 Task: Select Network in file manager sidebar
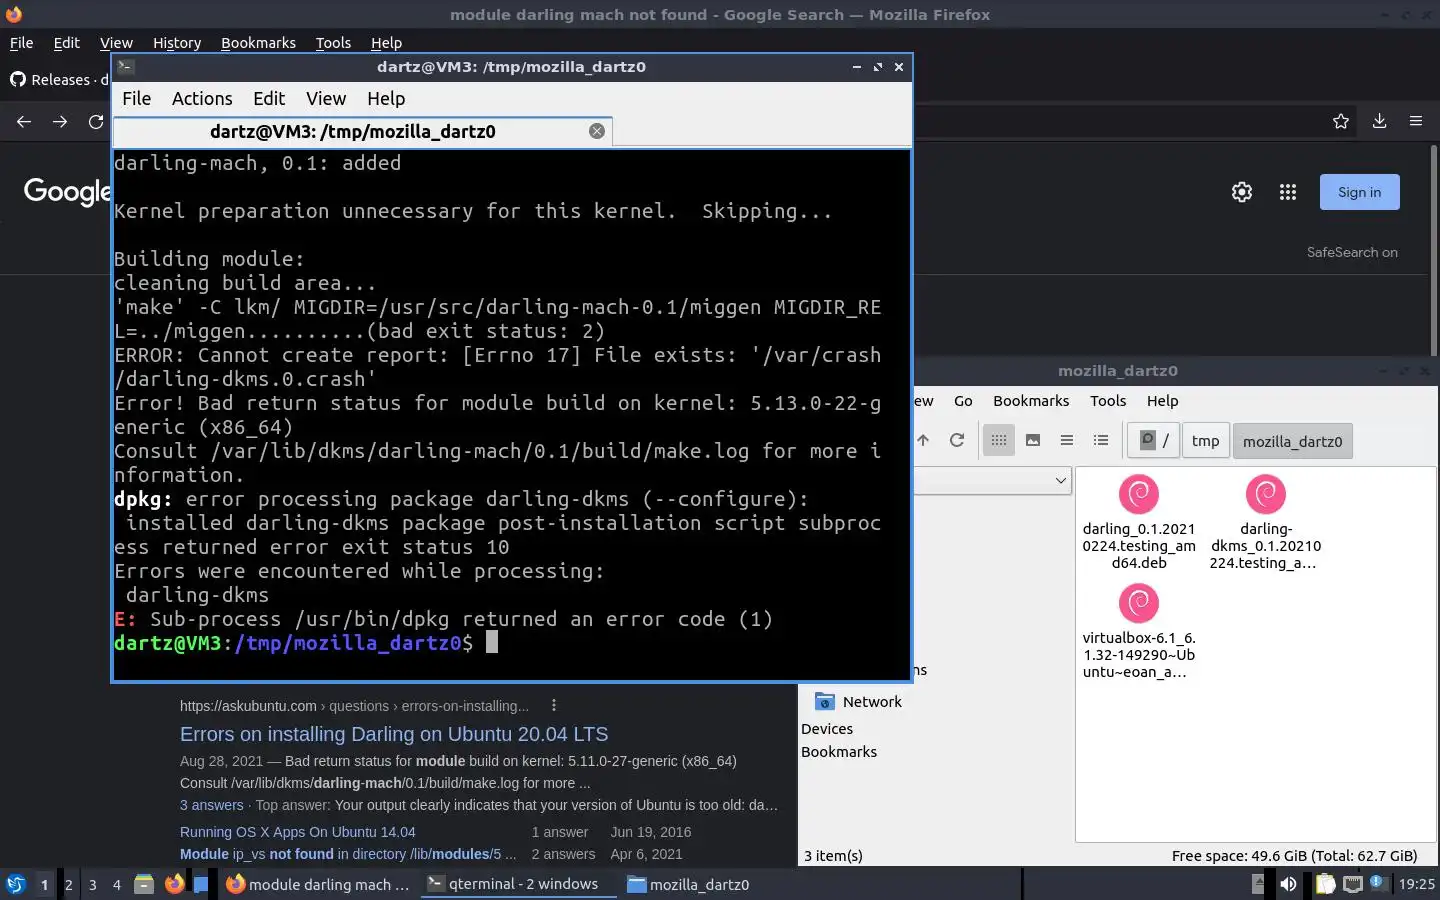858,701
